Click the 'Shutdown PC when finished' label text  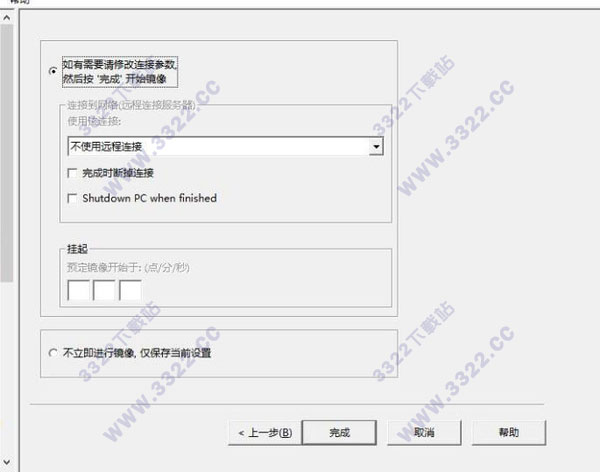click(150, 198)
